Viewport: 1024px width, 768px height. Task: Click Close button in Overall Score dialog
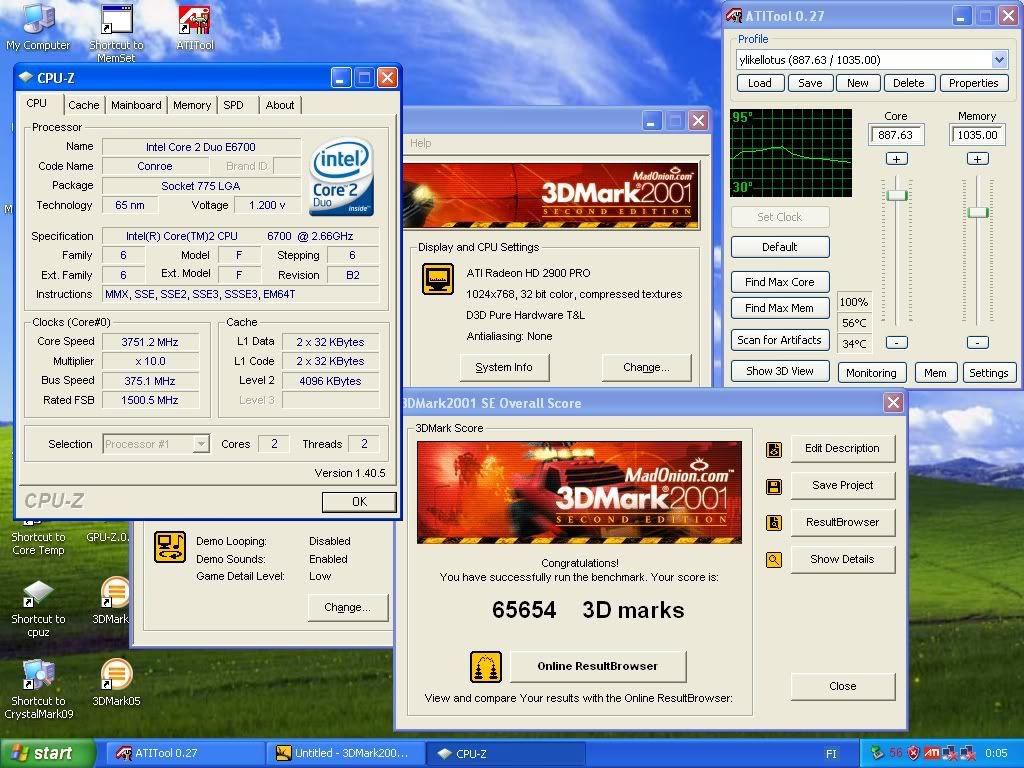coord(842,686)
